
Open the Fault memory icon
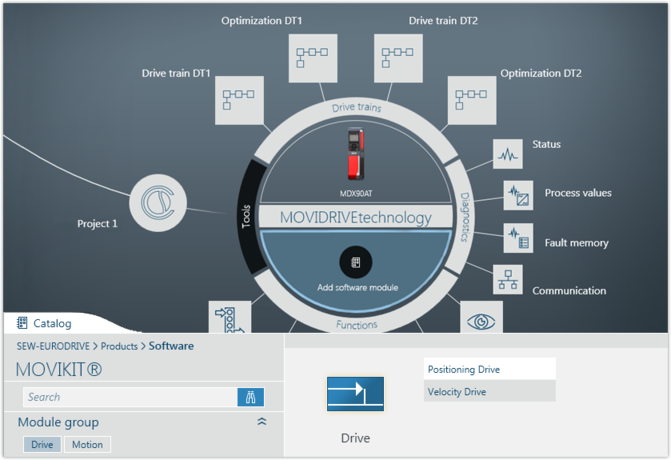coord(518,238)
